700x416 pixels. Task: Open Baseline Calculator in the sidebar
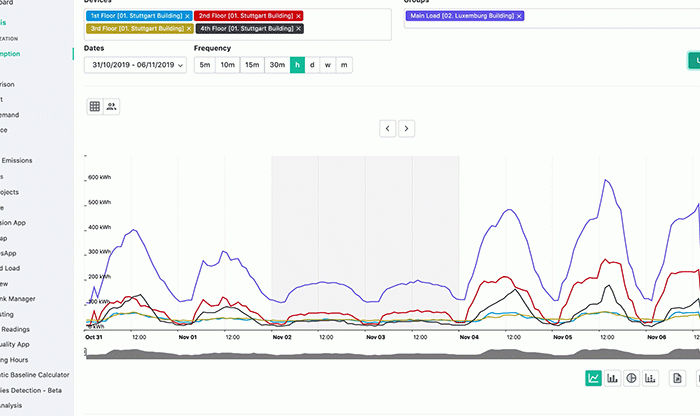(x=35, y=374)
